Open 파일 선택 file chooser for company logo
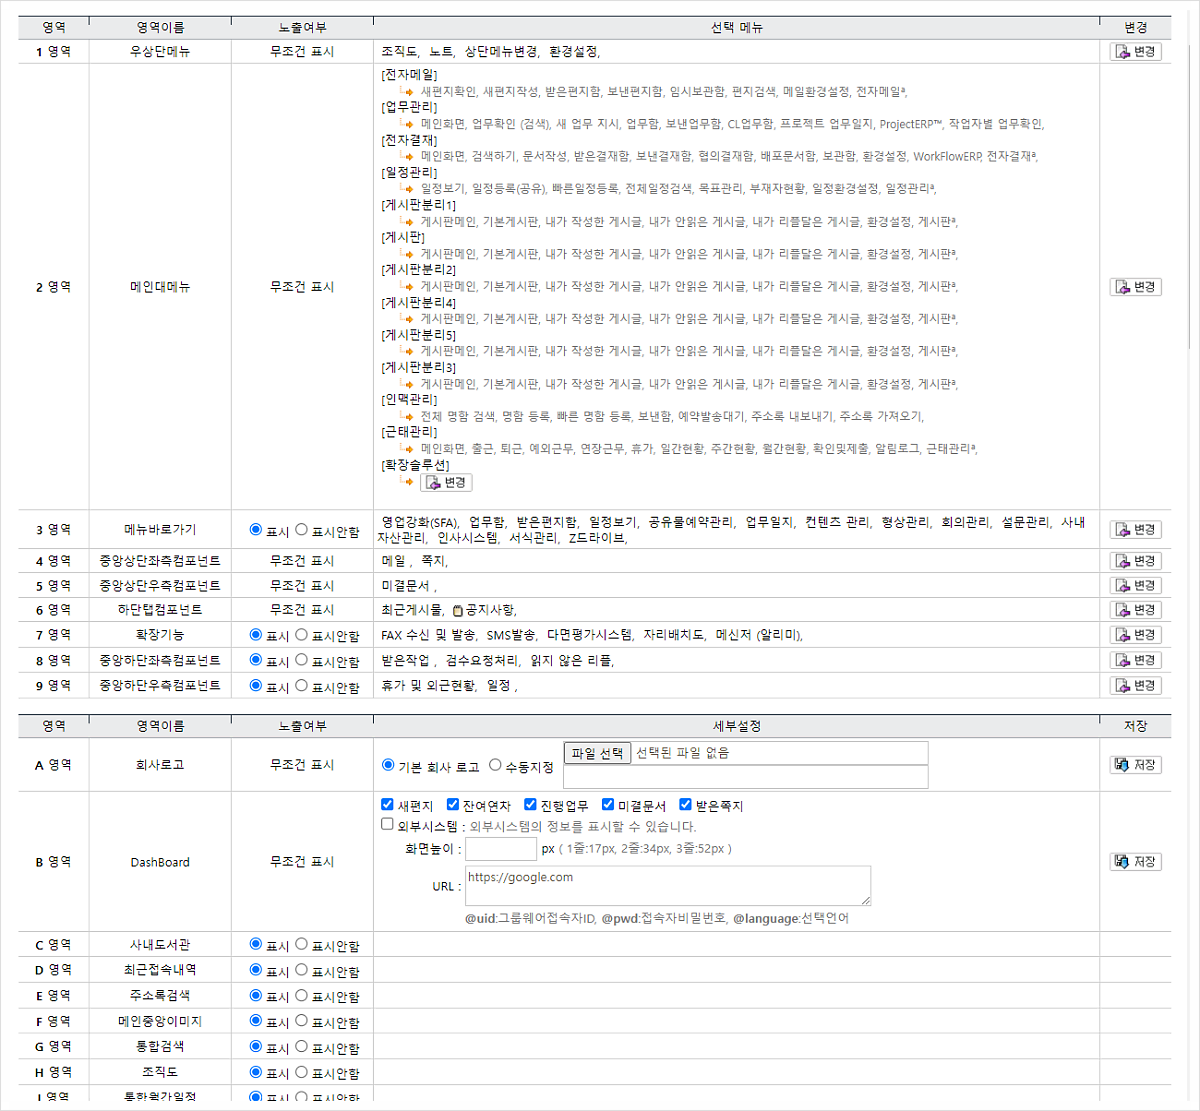The height and width of the screenshot is (1111, 1200). (x=597, y=753)
